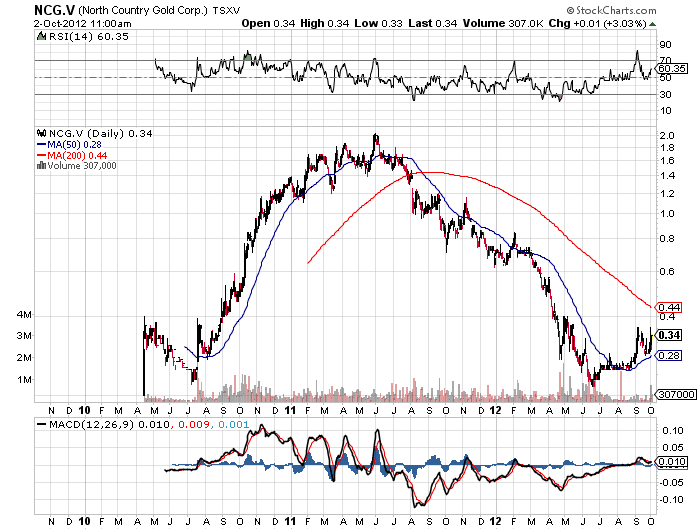700x530 pixels.
Task: Click the -0.10 level on the MACD axis
Action: 671,500
